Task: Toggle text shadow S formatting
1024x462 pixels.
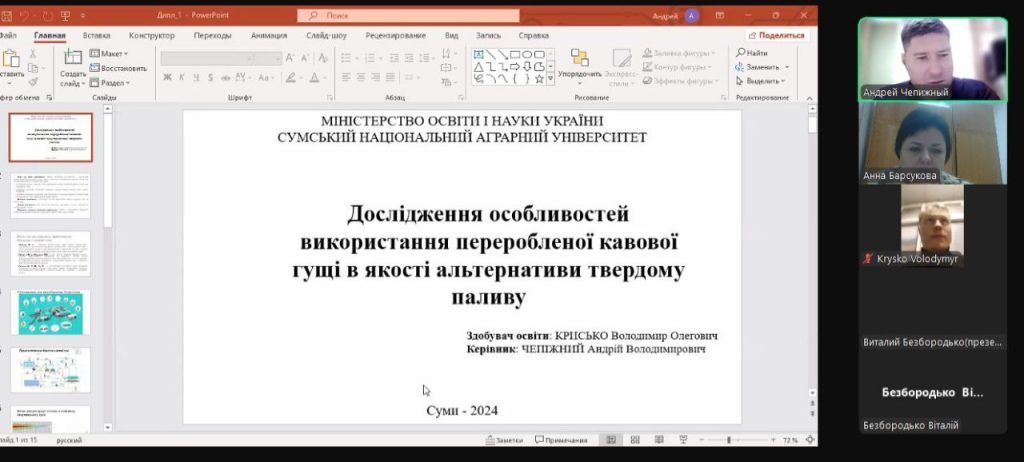Action: pyautogui.click(x=210, y=77)
